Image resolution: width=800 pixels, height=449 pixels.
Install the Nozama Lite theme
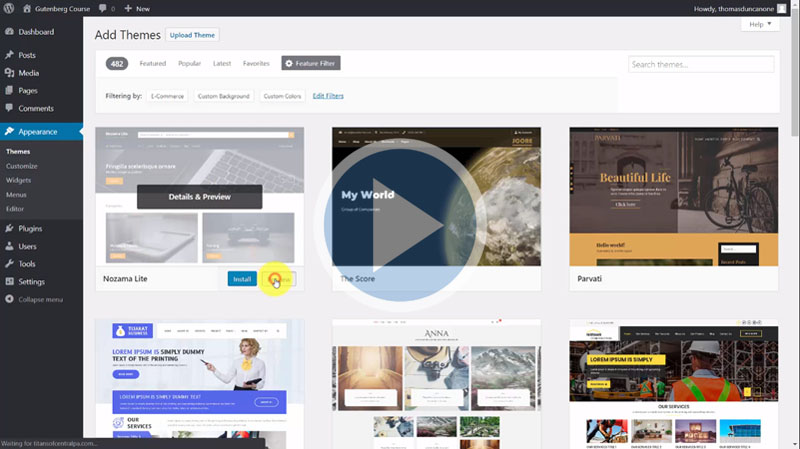pyautogui.click(x=242, y=279)
